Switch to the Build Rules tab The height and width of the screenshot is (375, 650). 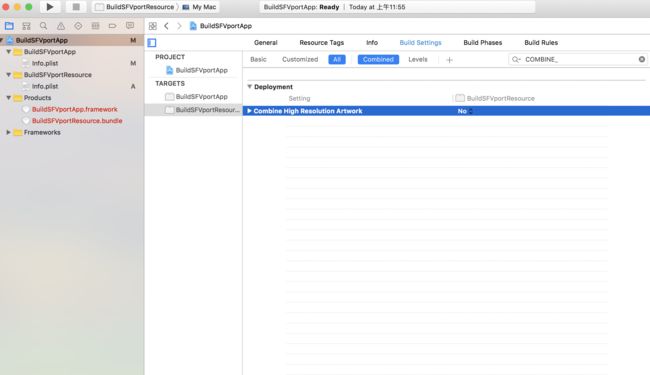tap(541, 43)
